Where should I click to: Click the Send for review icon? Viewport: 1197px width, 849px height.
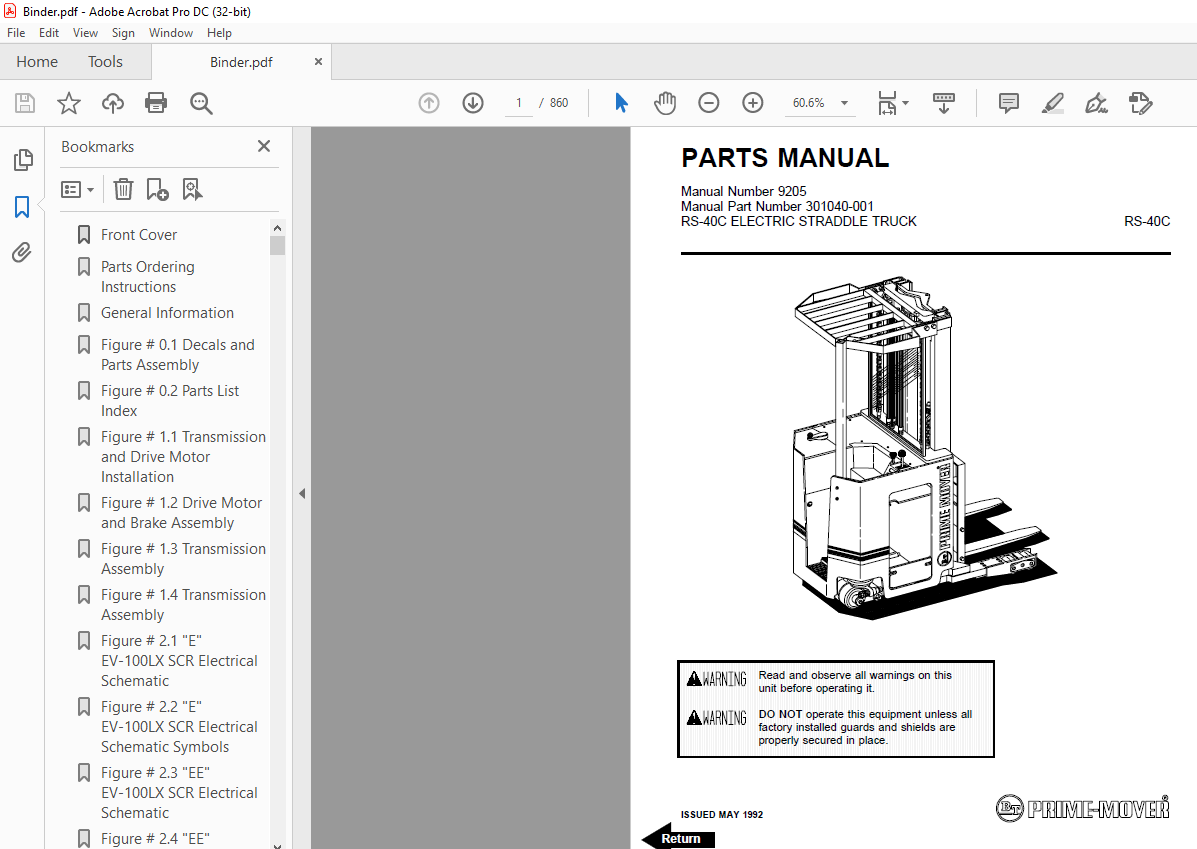pyautogui.click(x=1141, y=102)
